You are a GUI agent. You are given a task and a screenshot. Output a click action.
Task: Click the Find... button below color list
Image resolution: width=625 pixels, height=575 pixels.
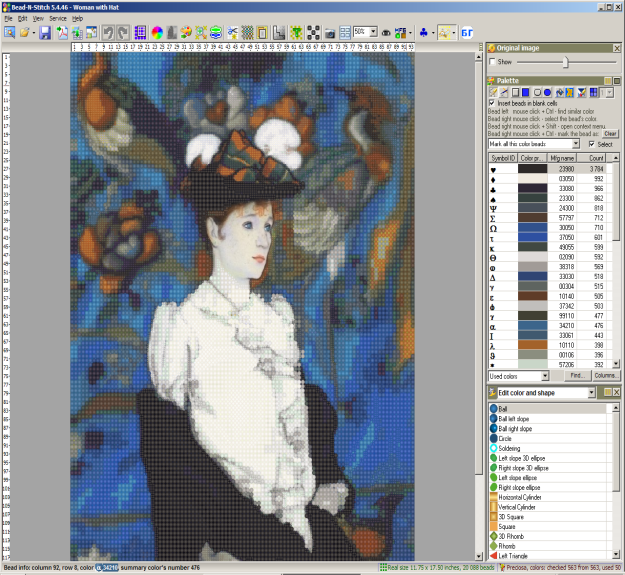(578, 375)
